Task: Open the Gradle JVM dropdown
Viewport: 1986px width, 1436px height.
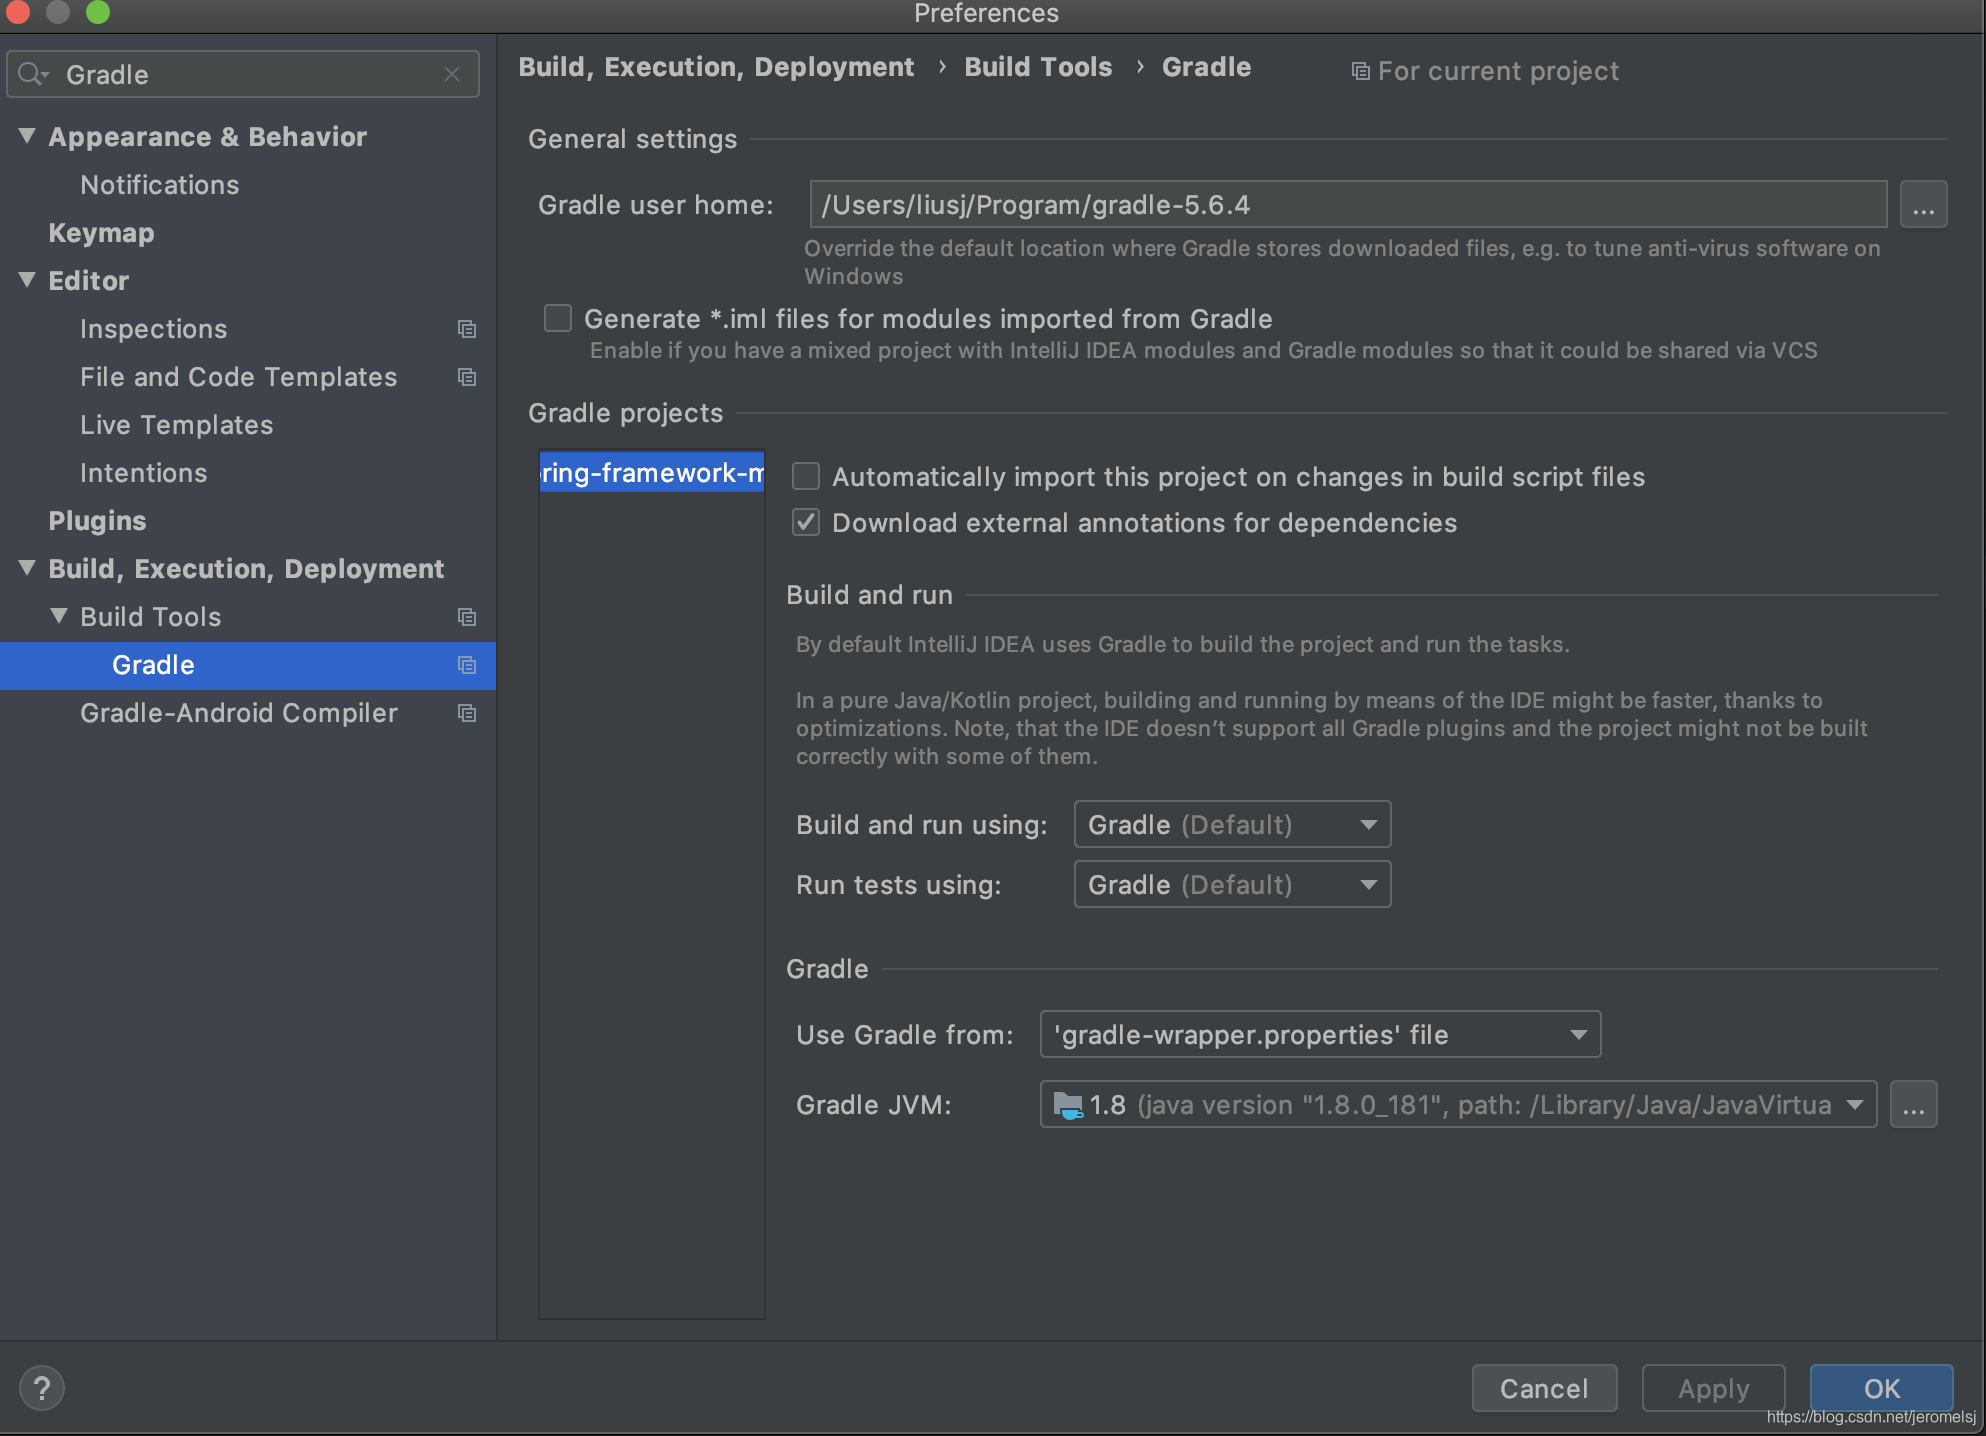Action: (x=1458, y=1105)
